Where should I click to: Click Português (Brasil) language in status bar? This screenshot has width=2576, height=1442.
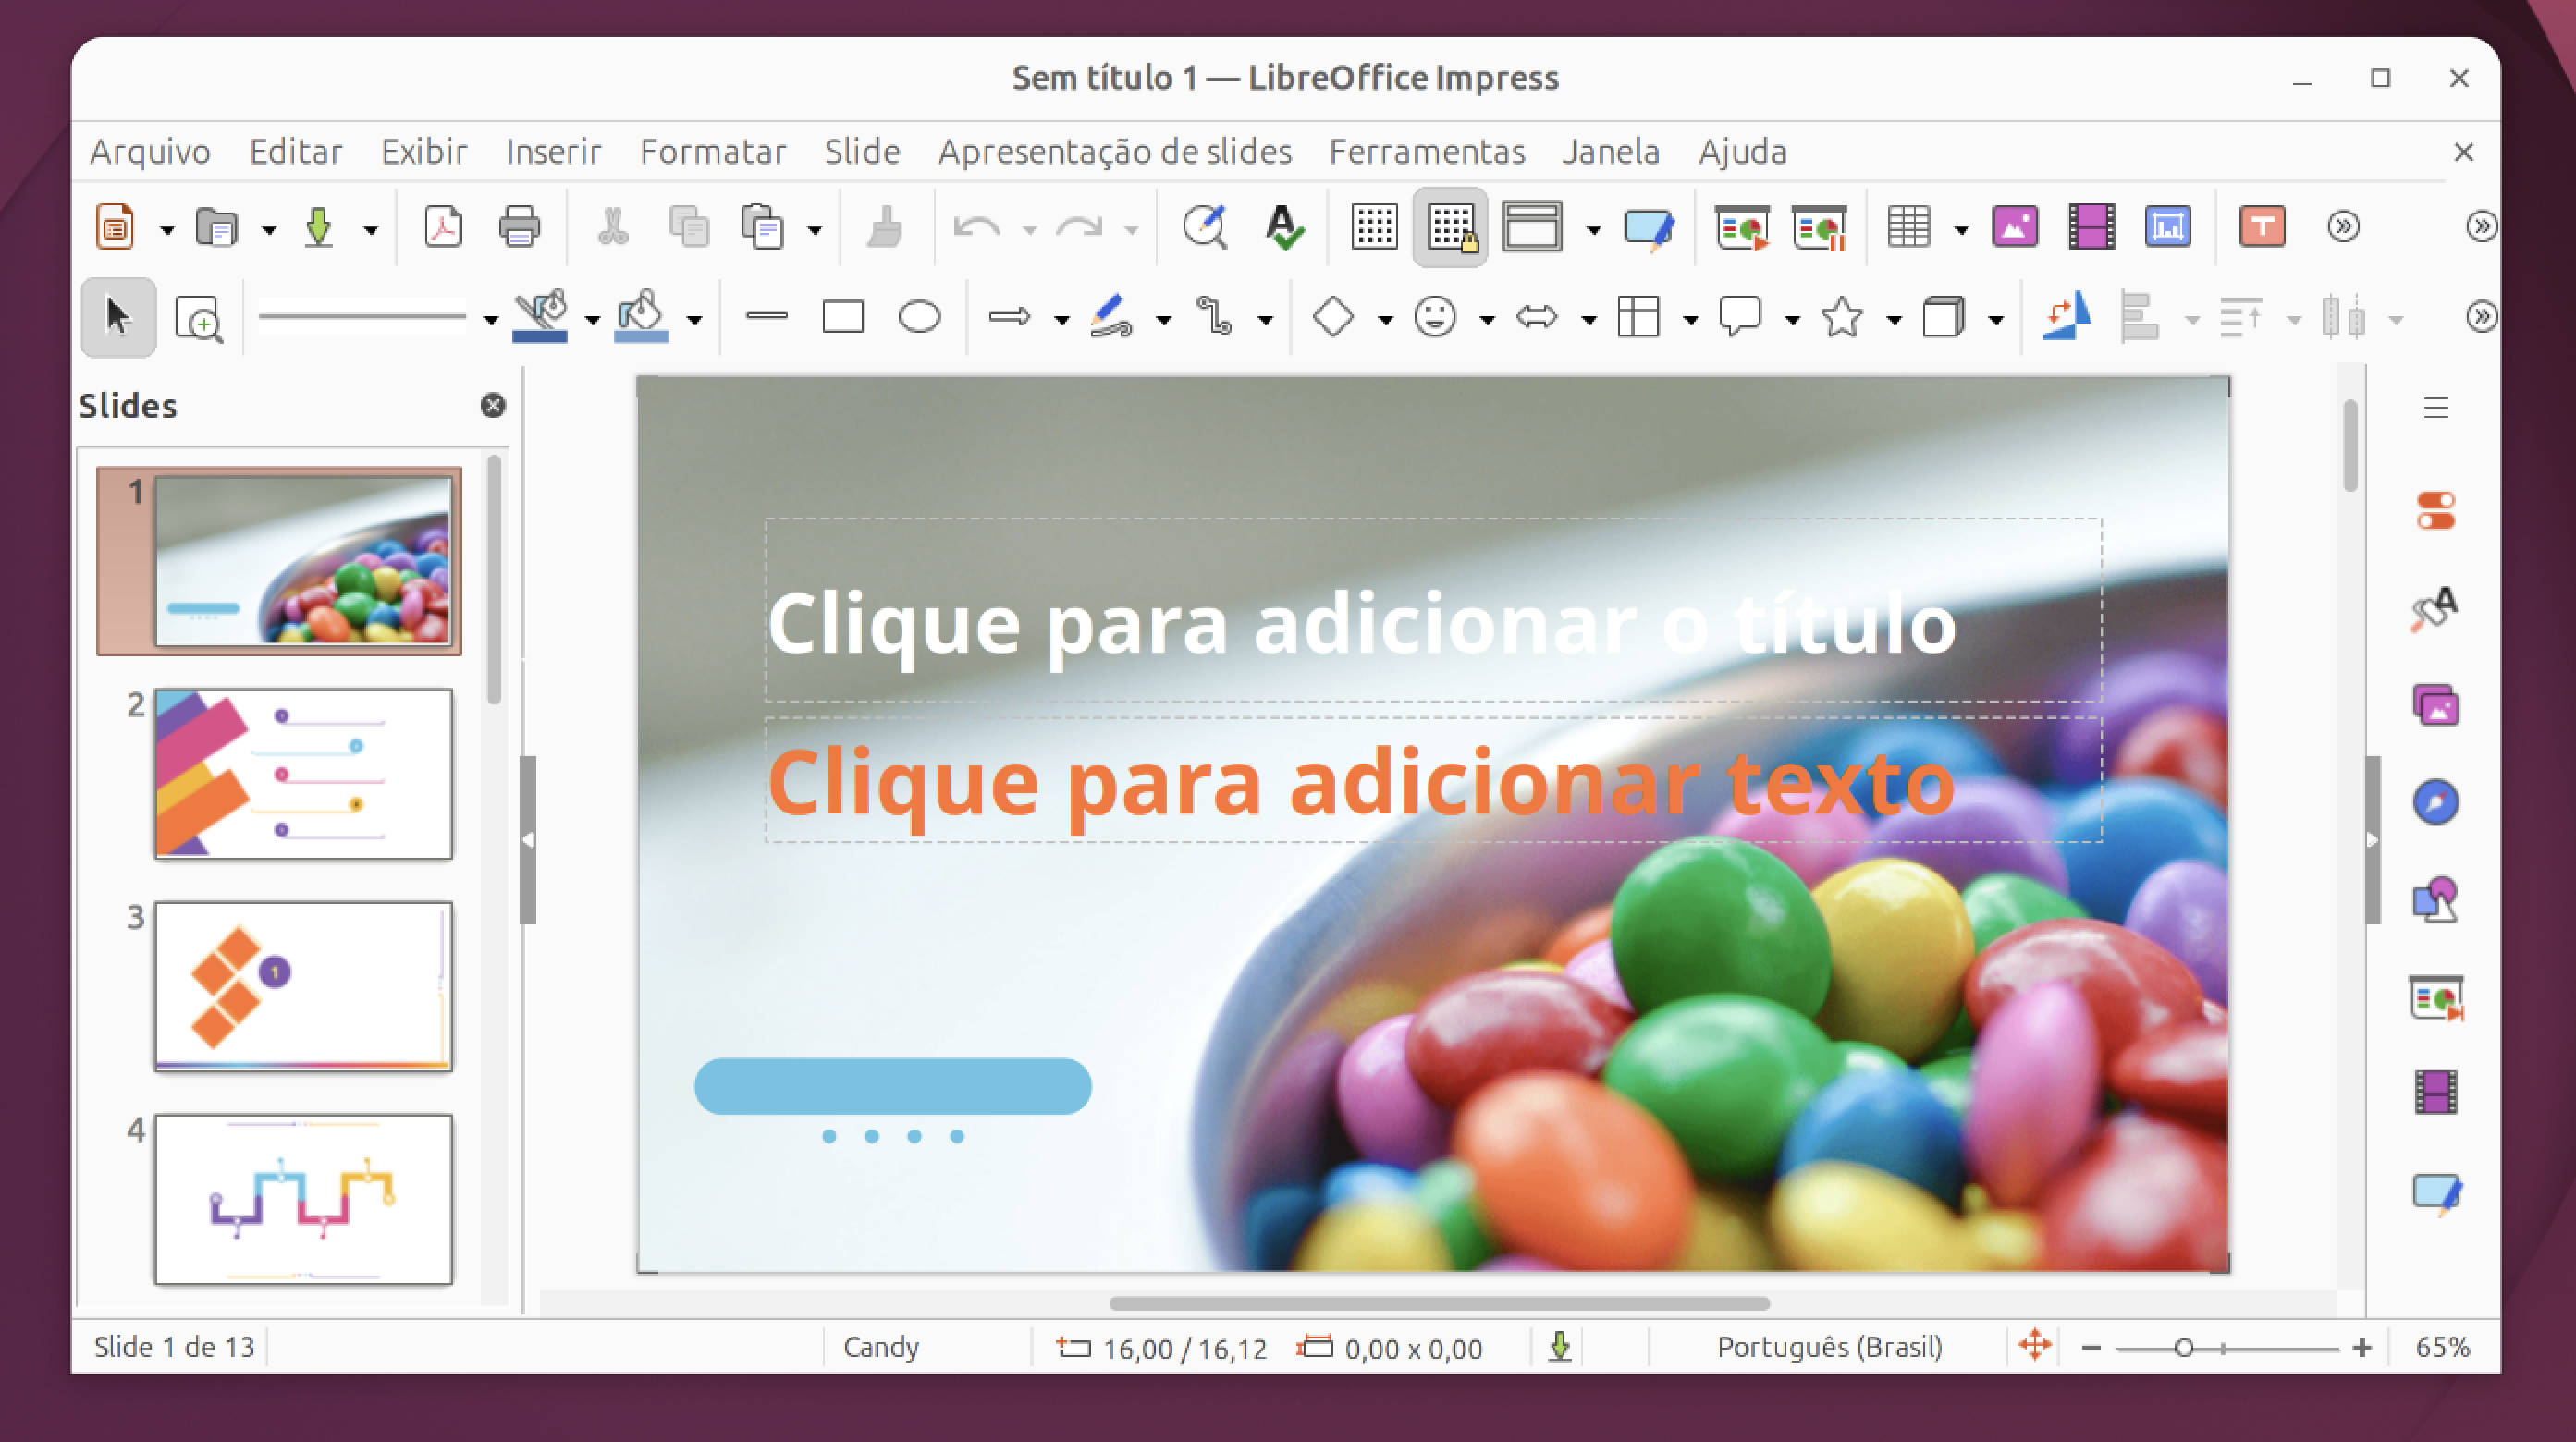(1829, 1347)
